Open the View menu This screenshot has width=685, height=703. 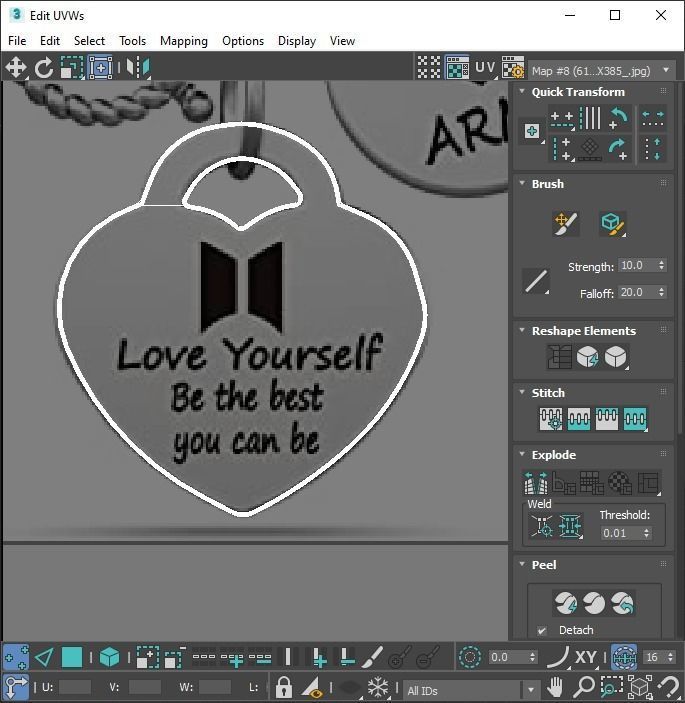click(x=342, y=41)
